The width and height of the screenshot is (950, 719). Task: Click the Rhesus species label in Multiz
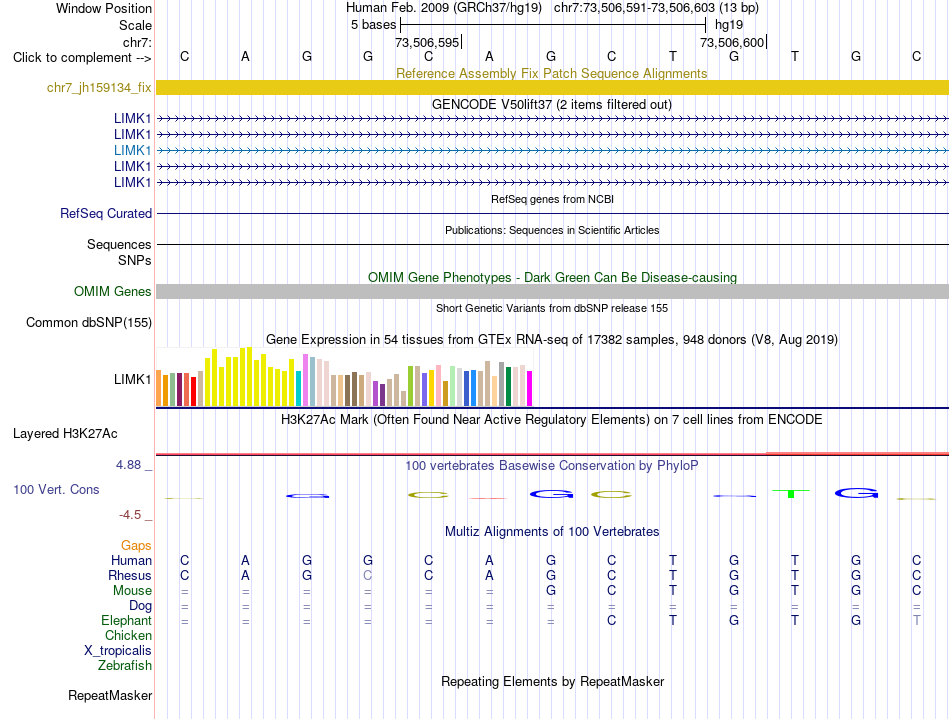(x=130, y=575)
